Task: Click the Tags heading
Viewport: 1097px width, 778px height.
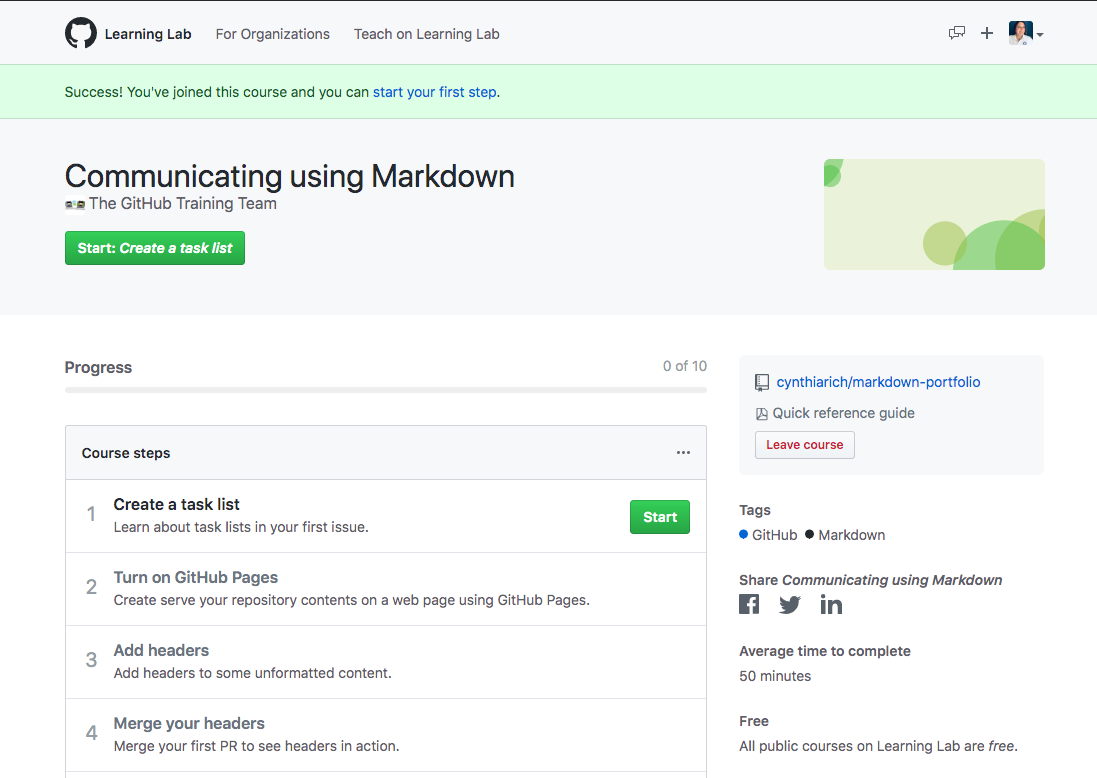Action: [x=755, y=510]
